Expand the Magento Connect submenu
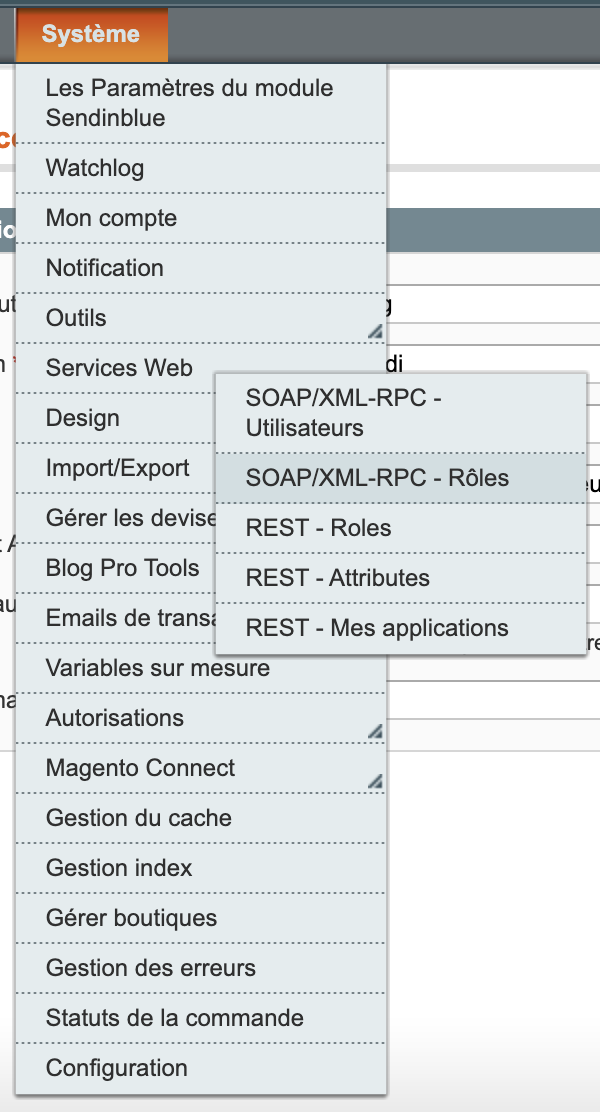Image resolution: width=600 pixels, height=1112 pixels. pos(139,768)
